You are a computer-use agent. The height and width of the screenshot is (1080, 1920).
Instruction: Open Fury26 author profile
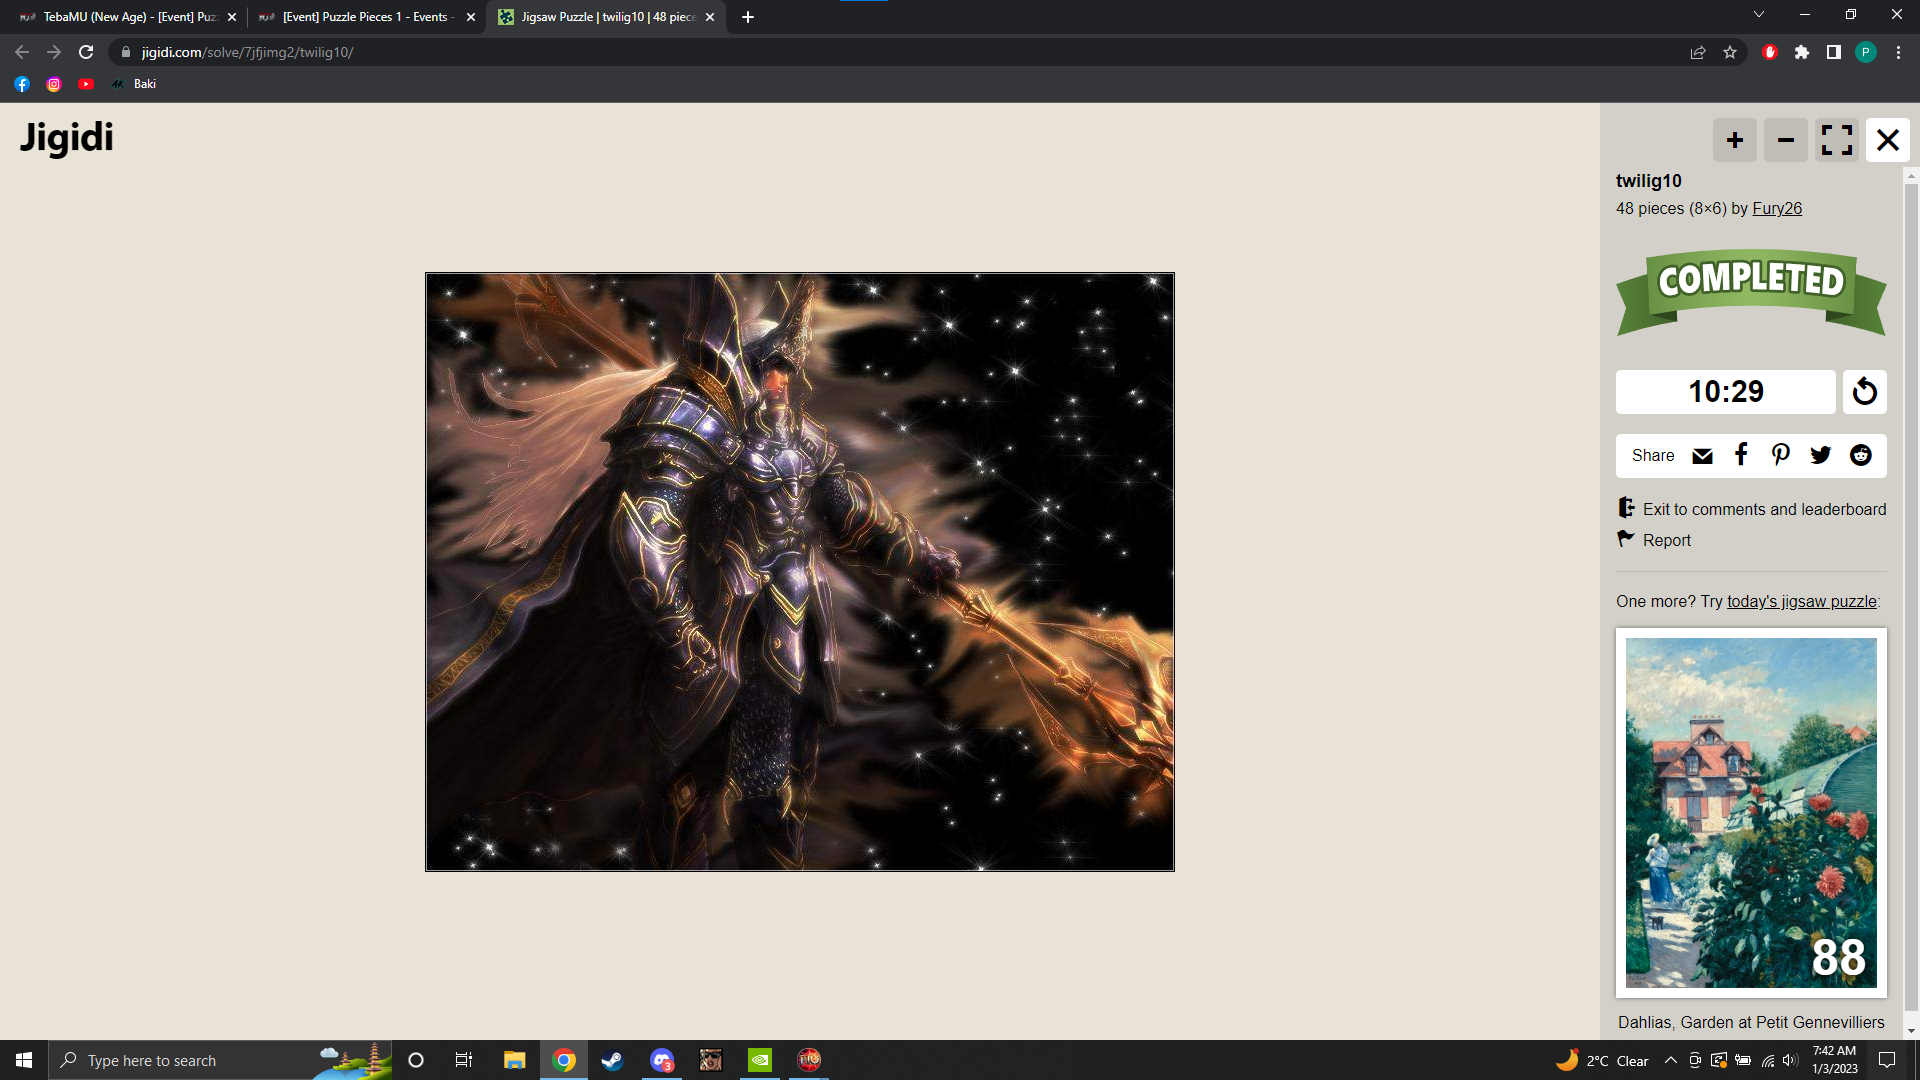1776,208
